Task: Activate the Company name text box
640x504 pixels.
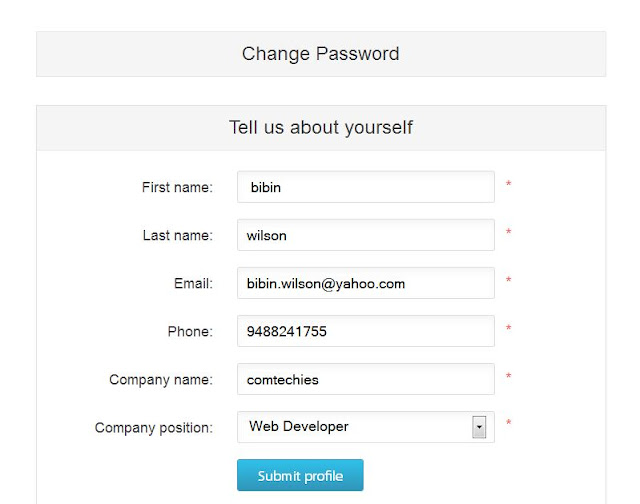Action: click(x=366, y=379)
